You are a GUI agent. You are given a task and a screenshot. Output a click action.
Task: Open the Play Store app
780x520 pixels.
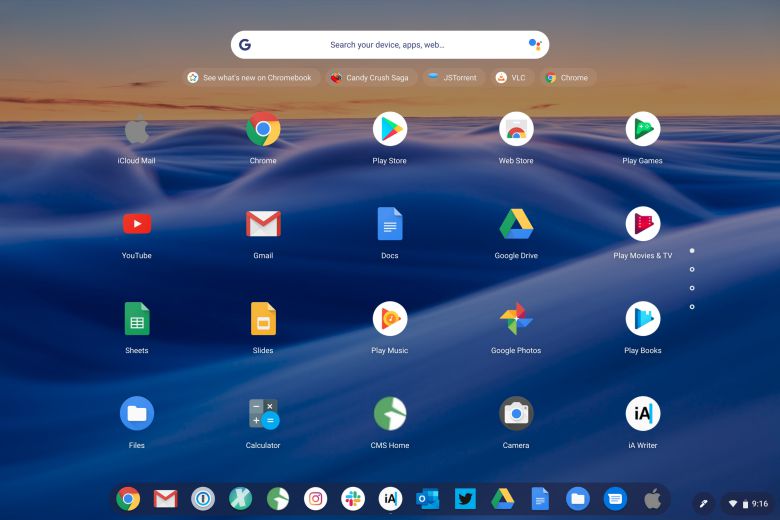[390, 129]
